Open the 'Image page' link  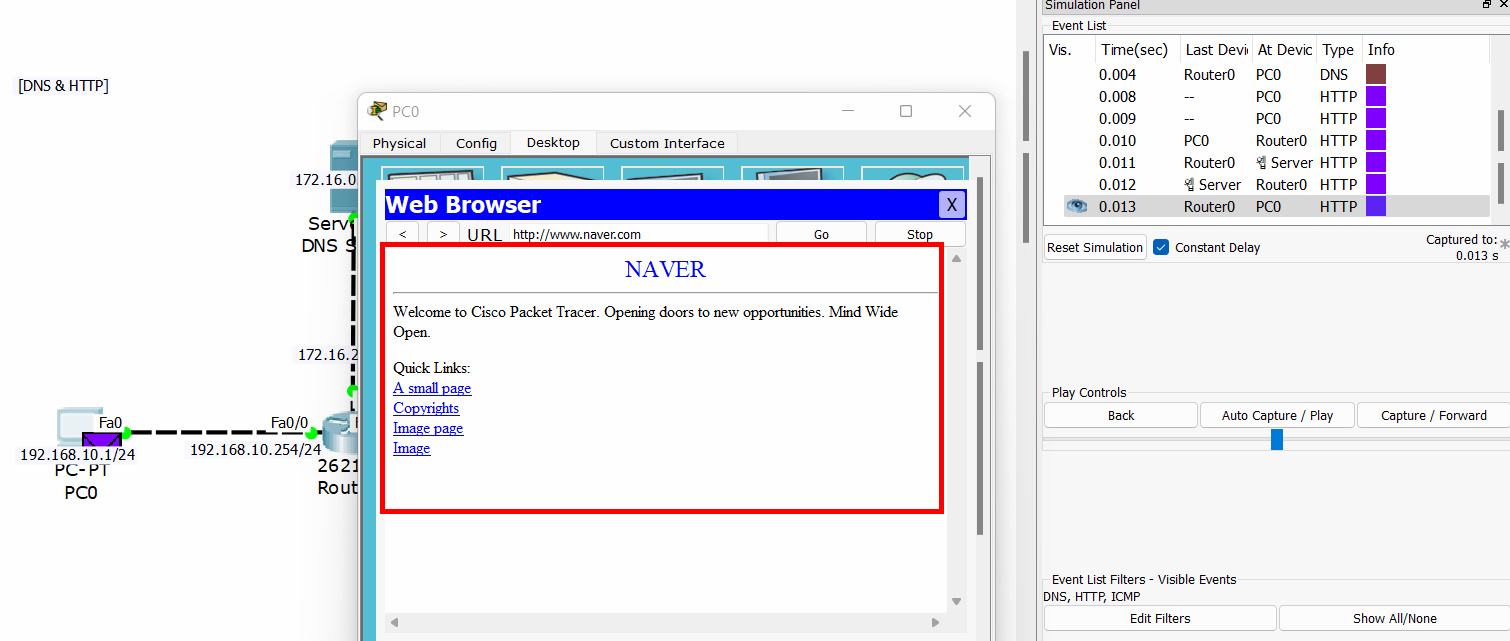point(428,428)
